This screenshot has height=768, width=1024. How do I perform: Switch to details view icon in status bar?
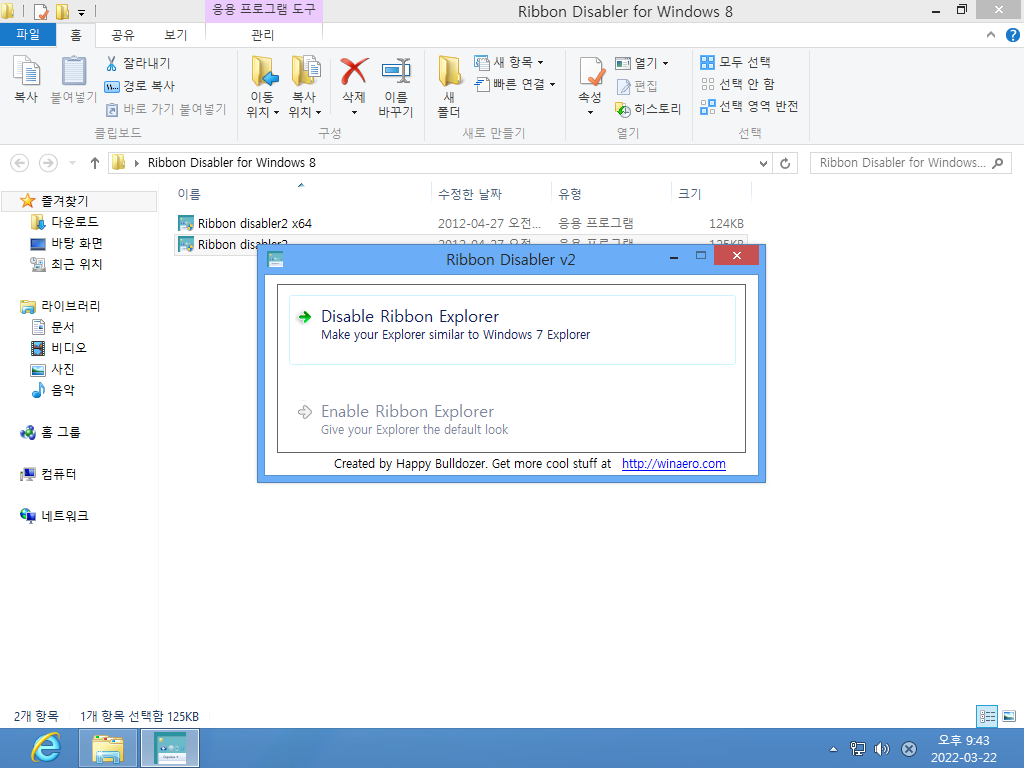point(987,716)
